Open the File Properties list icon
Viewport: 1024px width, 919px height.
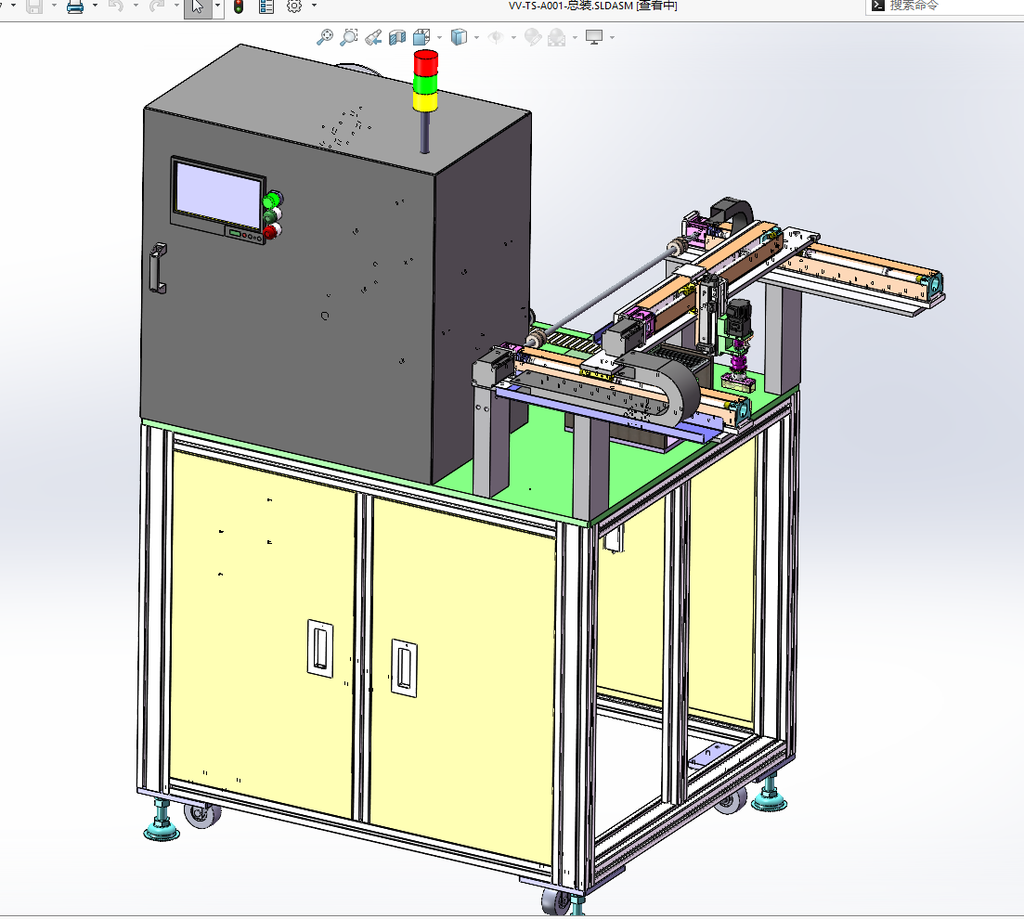(x=266, y=7)
